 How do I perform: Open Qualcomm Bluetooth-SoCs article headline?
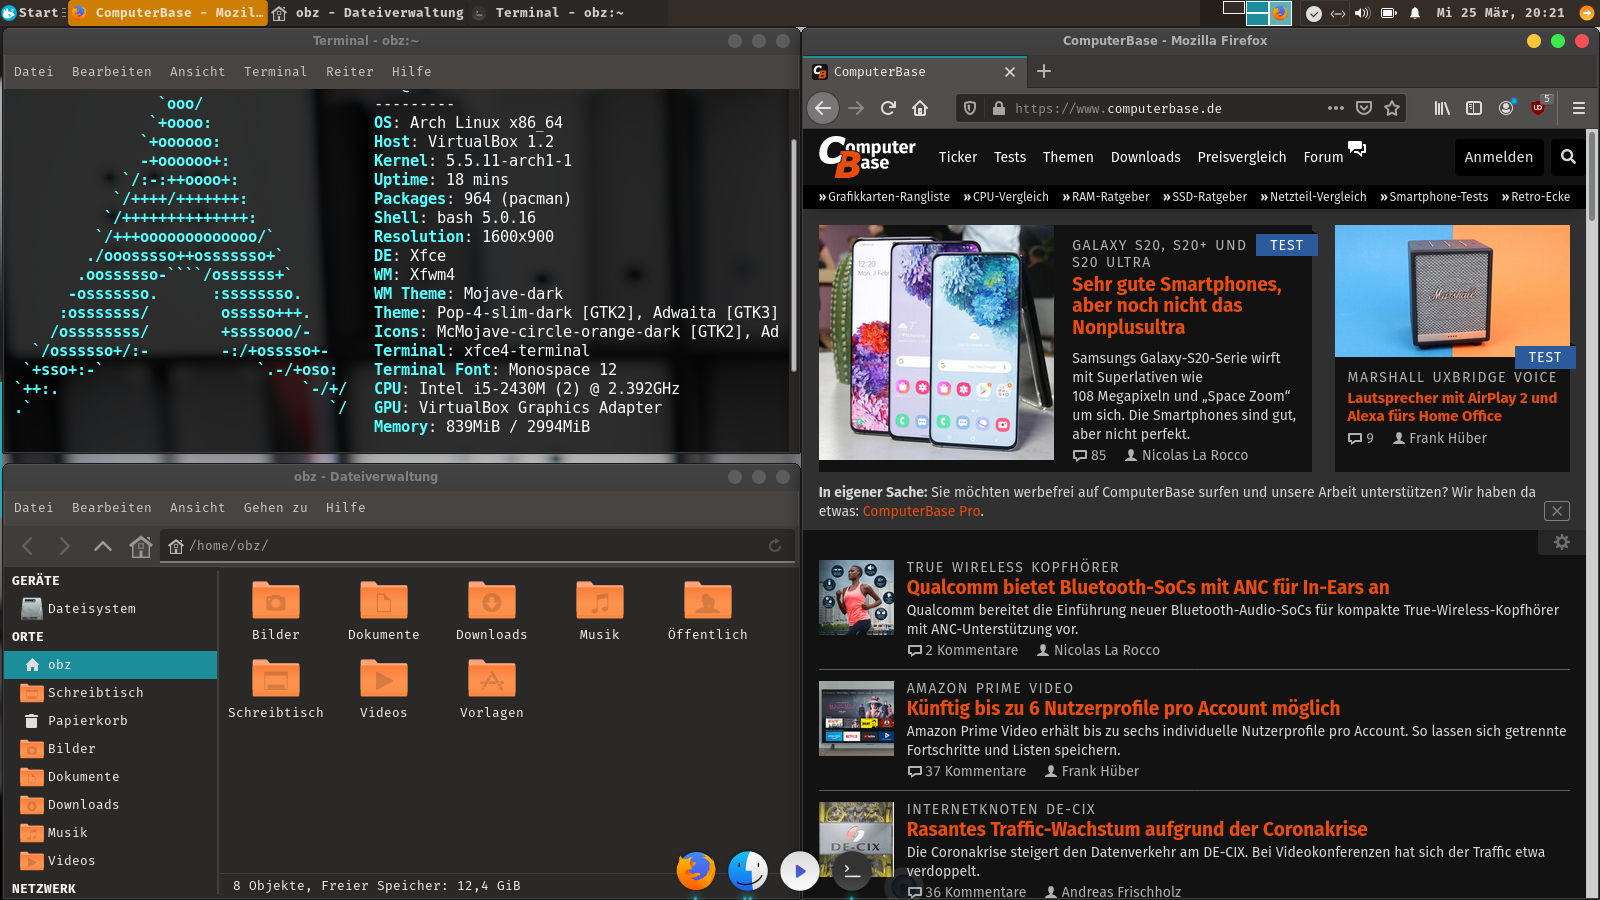(x=1148, y=587)
